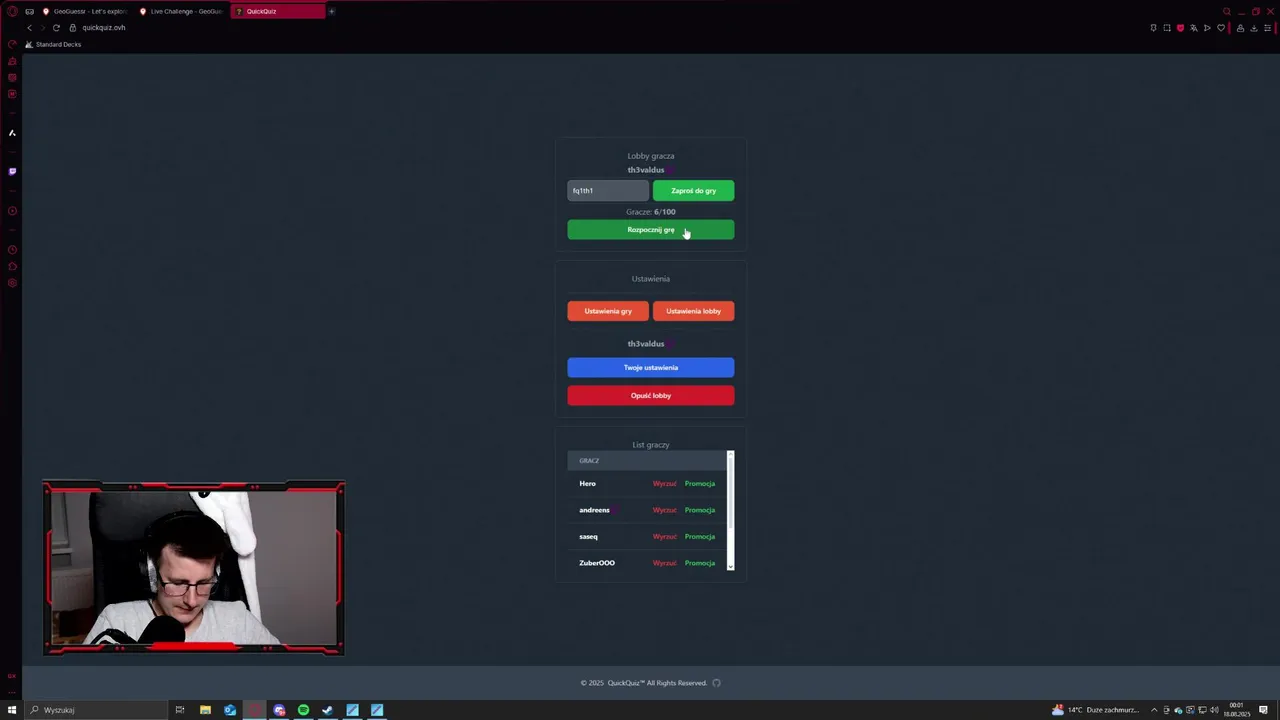Viewport: 1280px width, 720px height.
Task: Promote saseq with Promocja
Action: tap(700, 537)
